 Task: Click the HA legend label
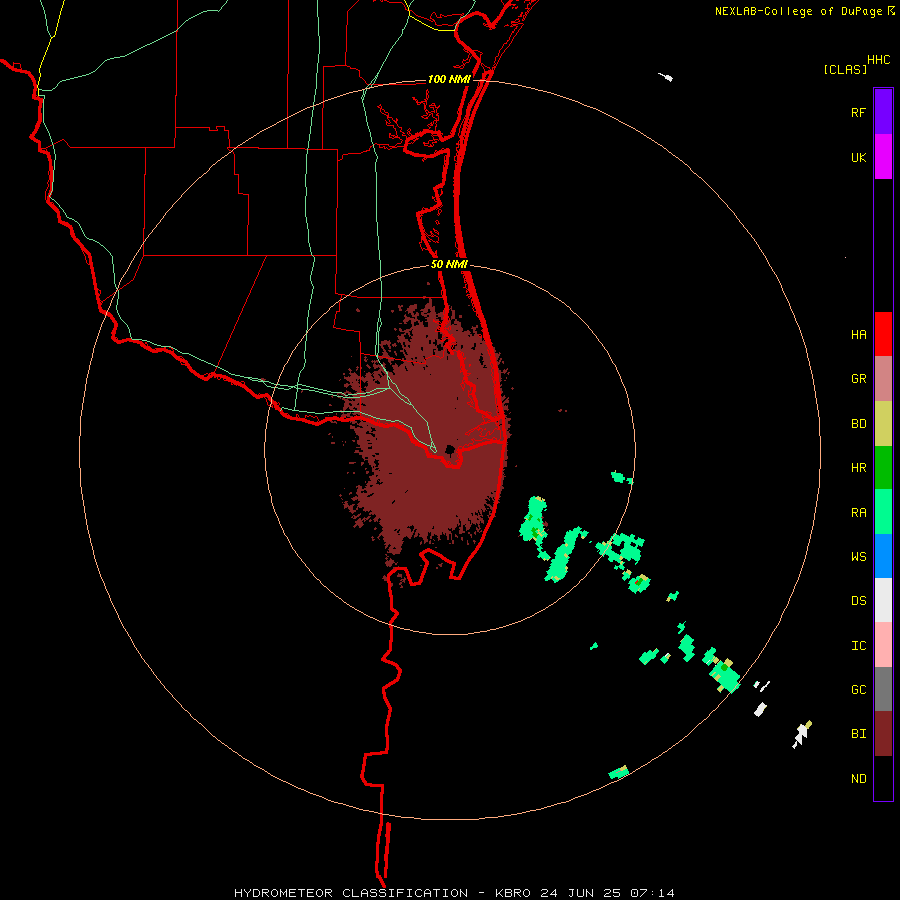tap(858, 335)
